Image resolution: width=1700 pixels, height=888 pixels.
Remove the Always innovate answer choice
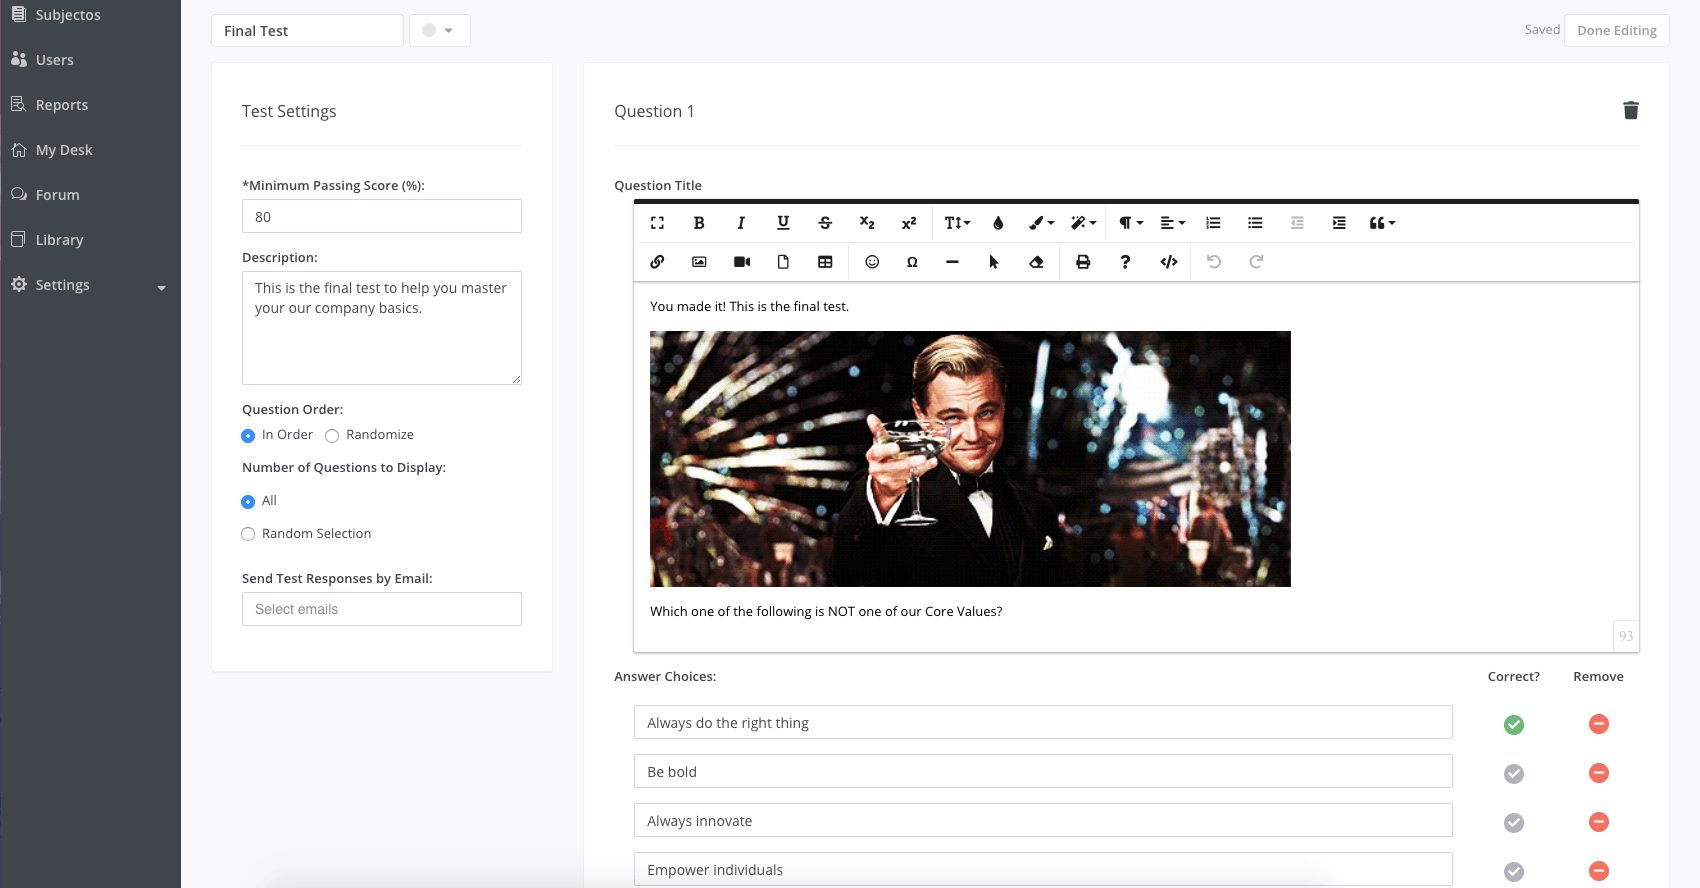[1599, 822]
